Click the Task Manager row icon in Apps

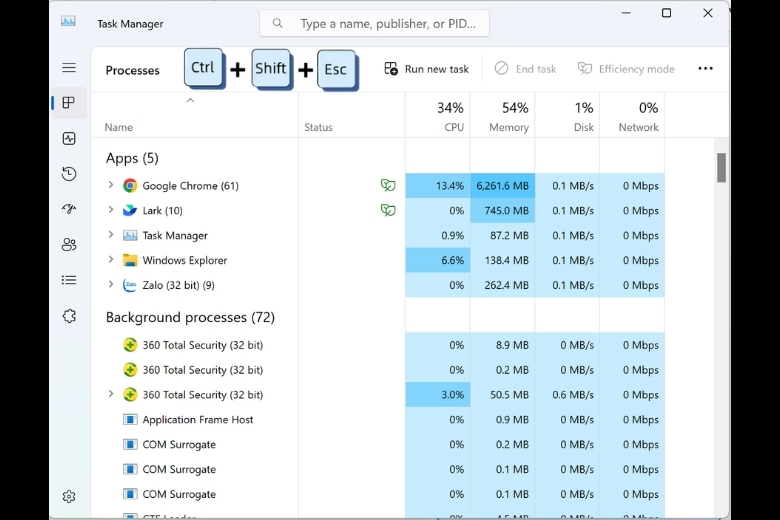tap(130, 235)
